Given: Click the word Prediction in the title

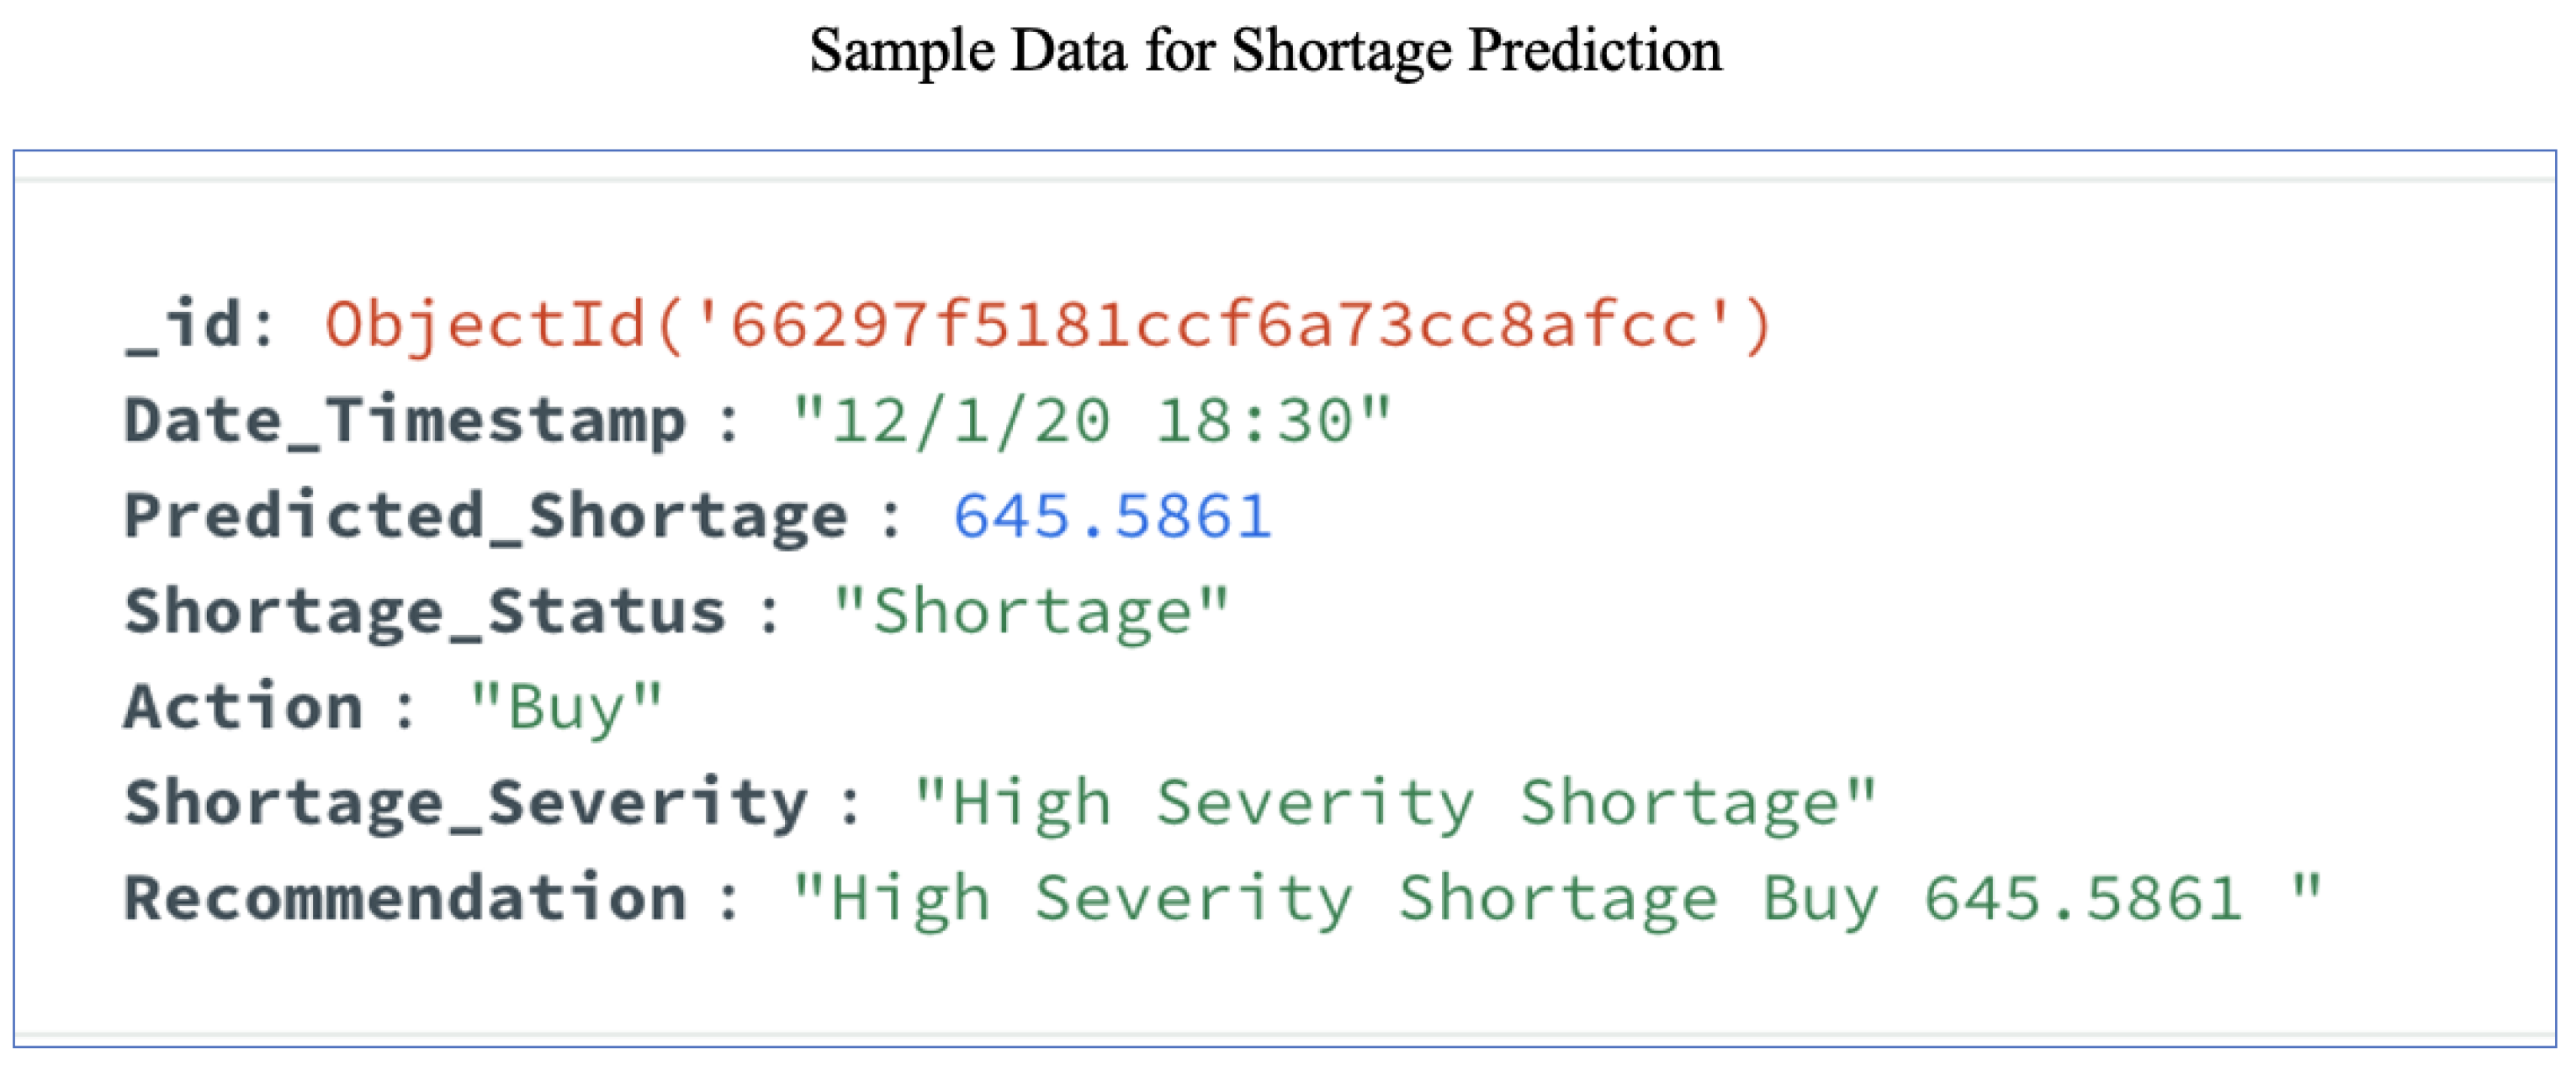Looking at the screenshot, I should tap(1594, 50).
